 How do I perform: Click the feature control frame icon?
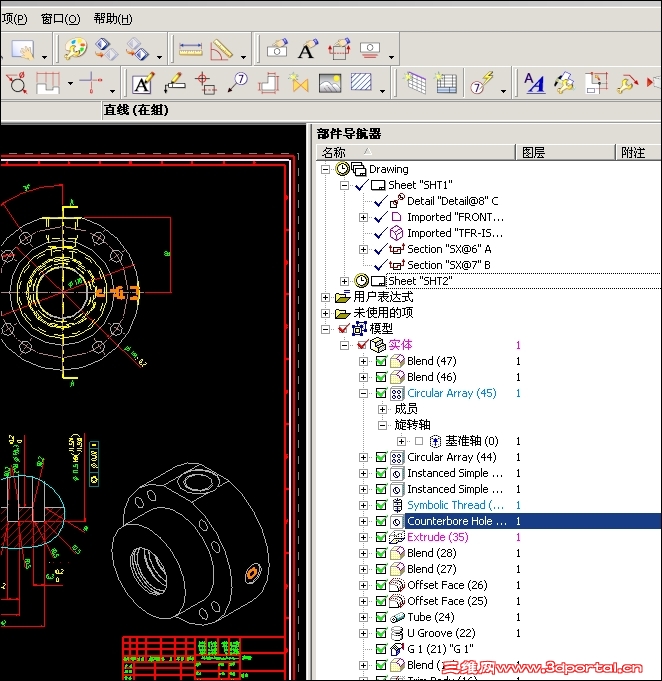[x=268, y=83]
